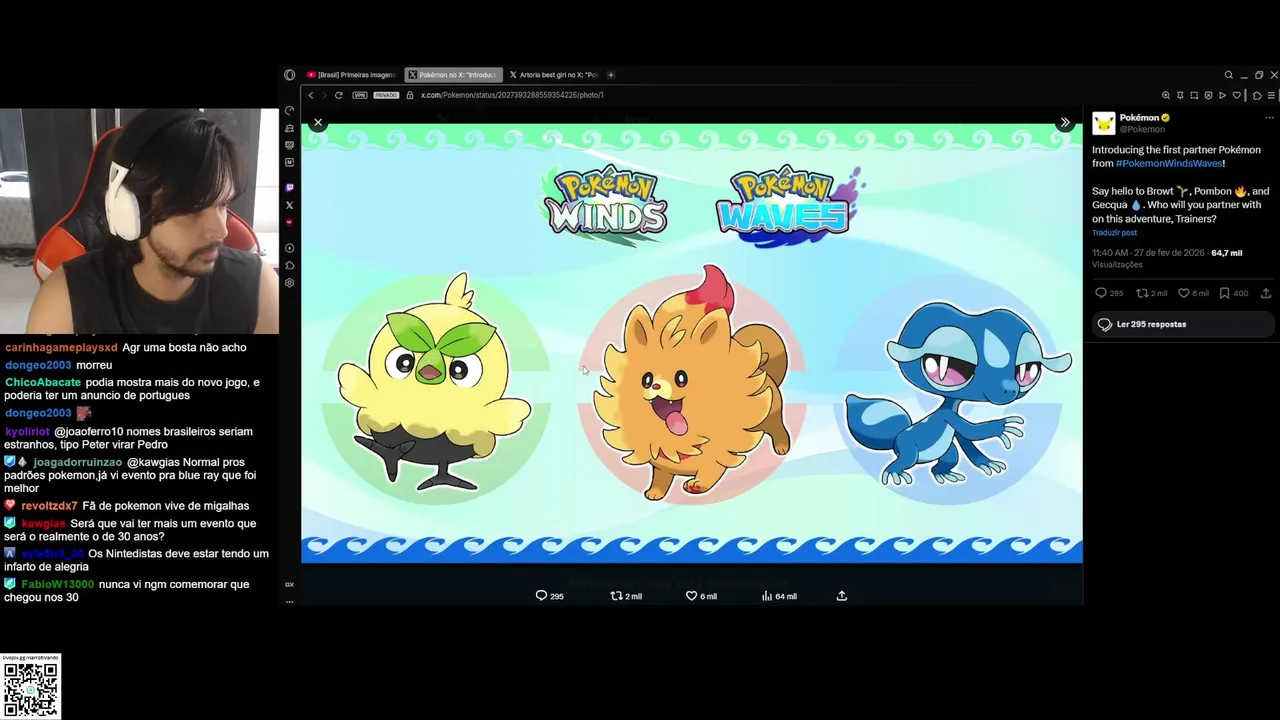Open the ad blocker shield icon
This screenshot has height=720, width=1280.
coord(1208,95)
